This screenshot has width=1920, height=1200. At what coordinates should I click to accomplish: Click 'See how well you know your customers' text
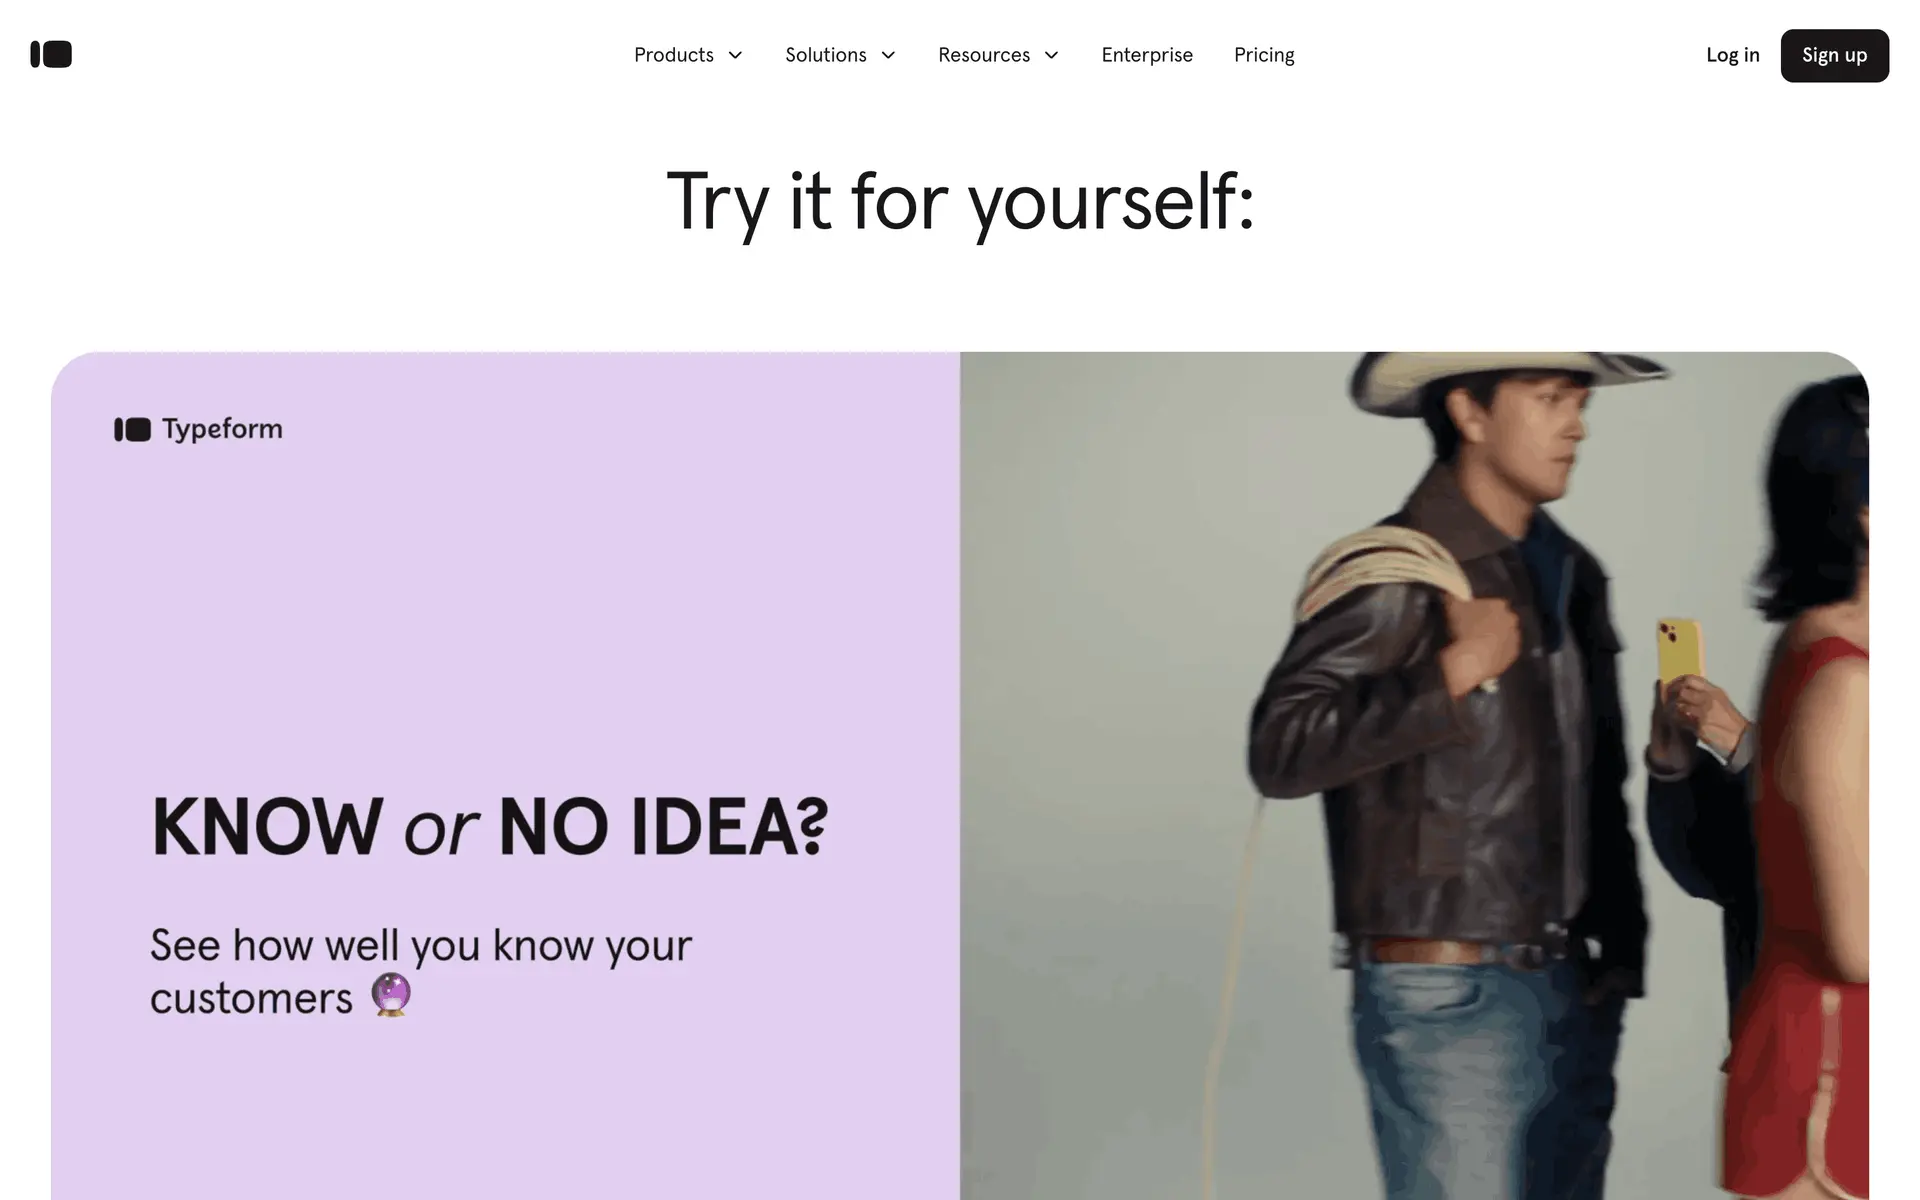click(420, 971)
